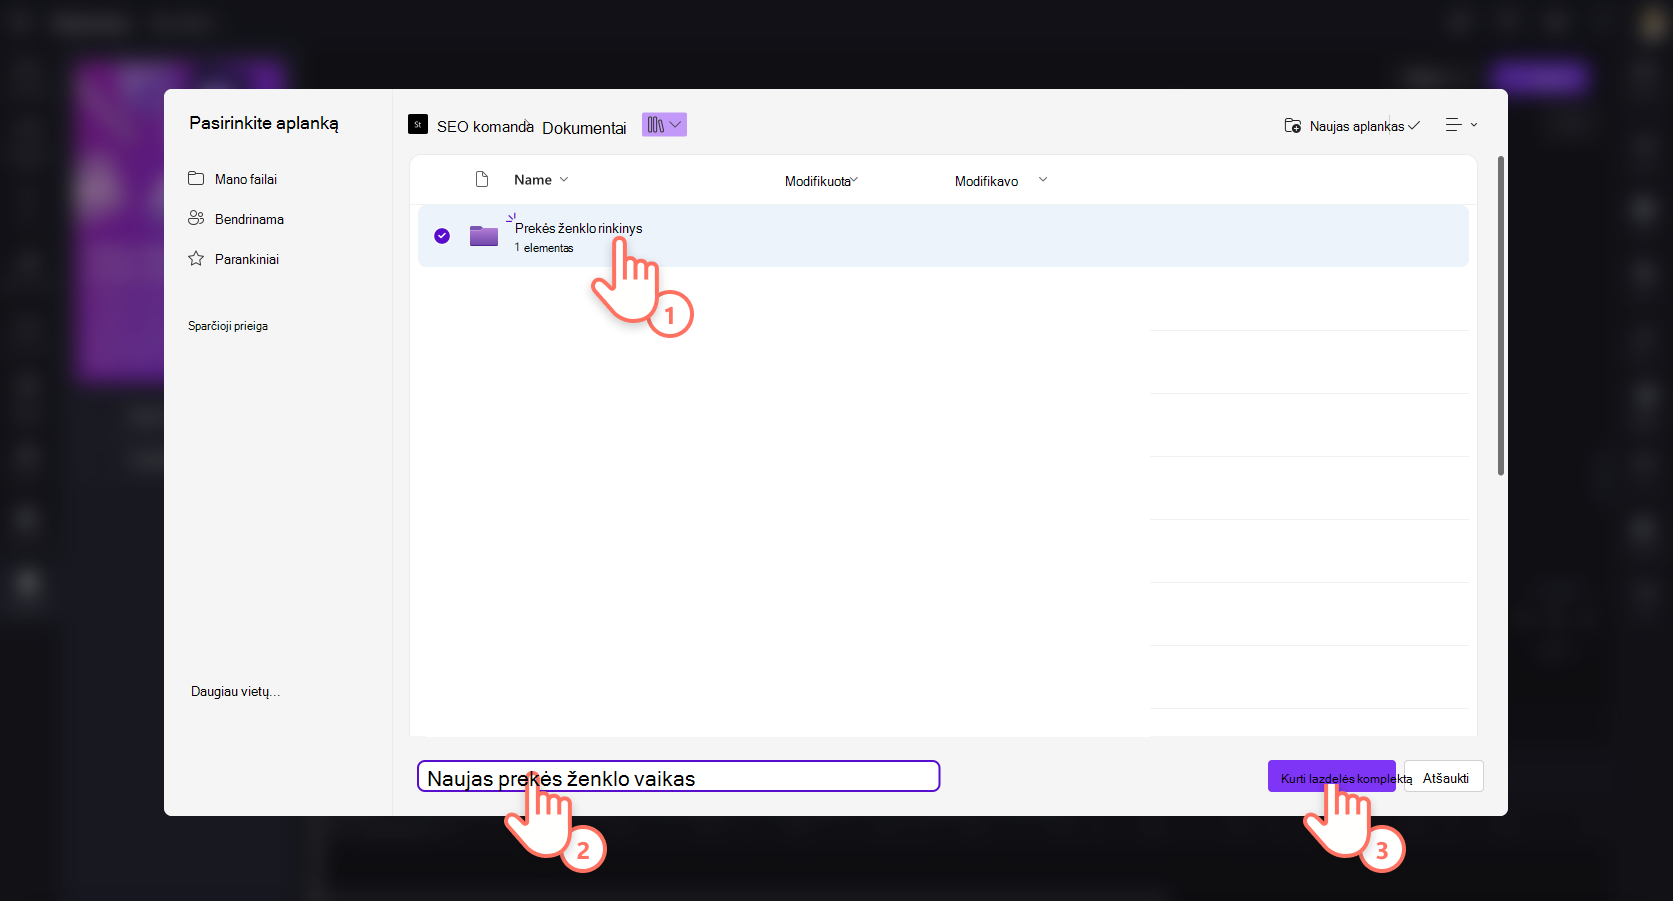This screenshot has width=1673, height=901.
Task: Click the Mano failai folder icon
Action: pos(196,178)
